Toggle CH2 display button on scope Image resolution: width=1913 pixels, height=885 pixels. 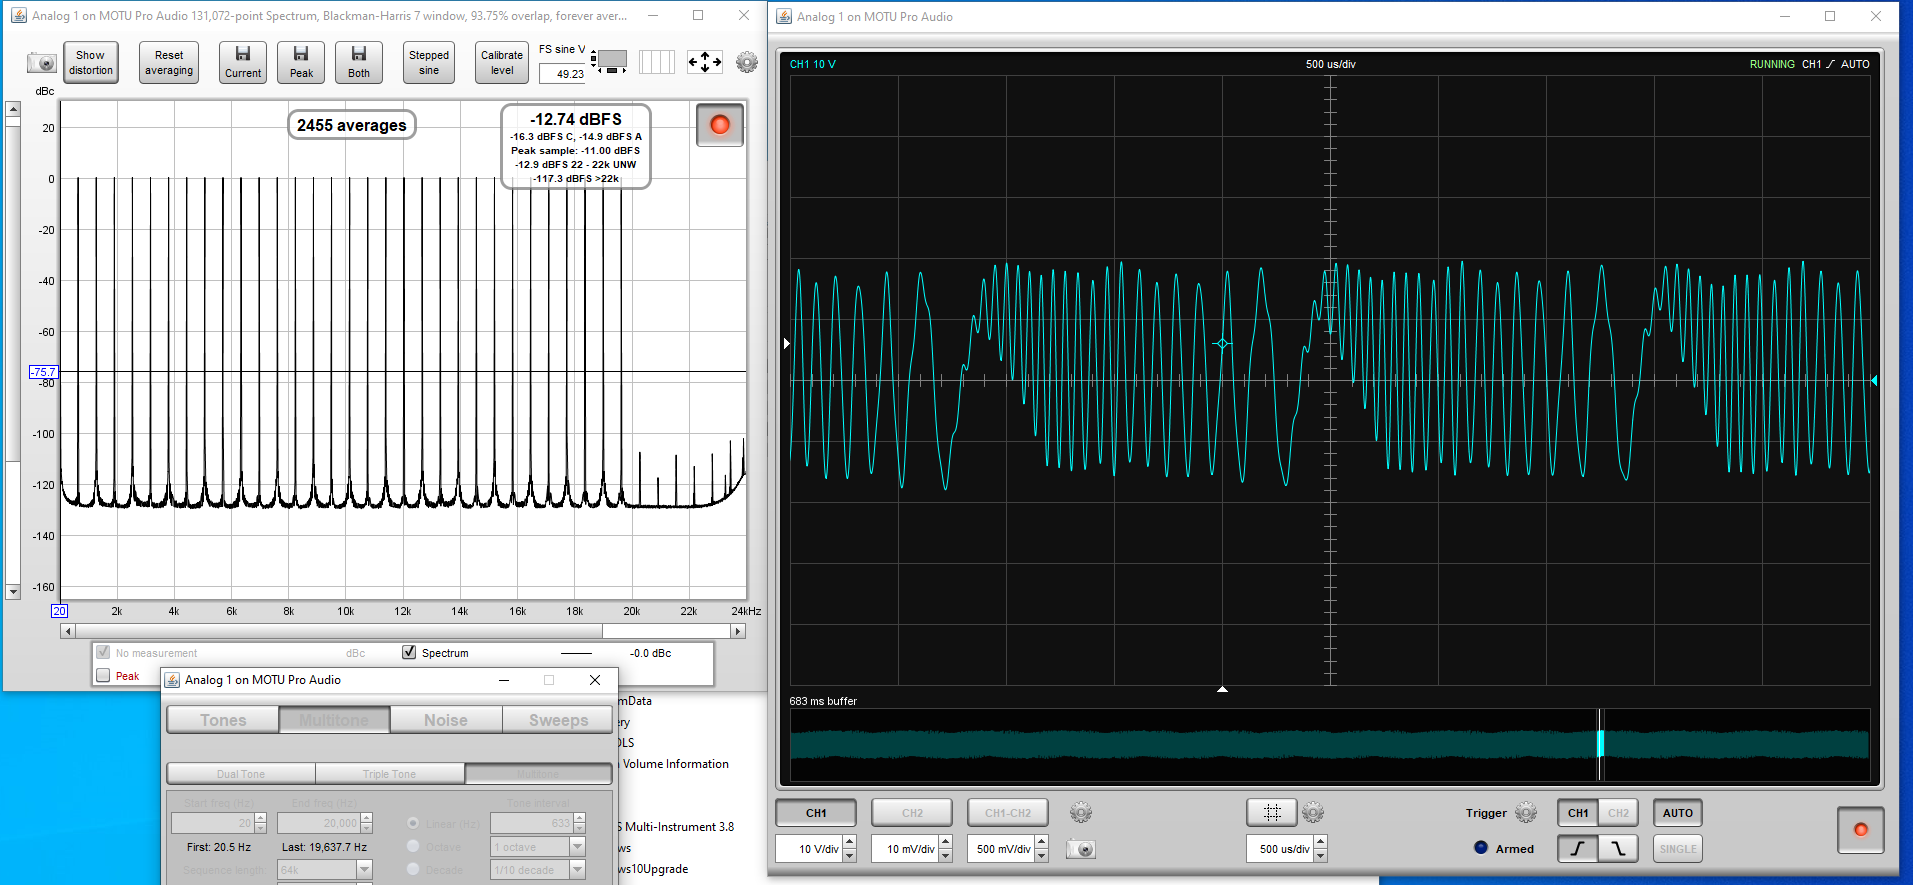point(912,813)
